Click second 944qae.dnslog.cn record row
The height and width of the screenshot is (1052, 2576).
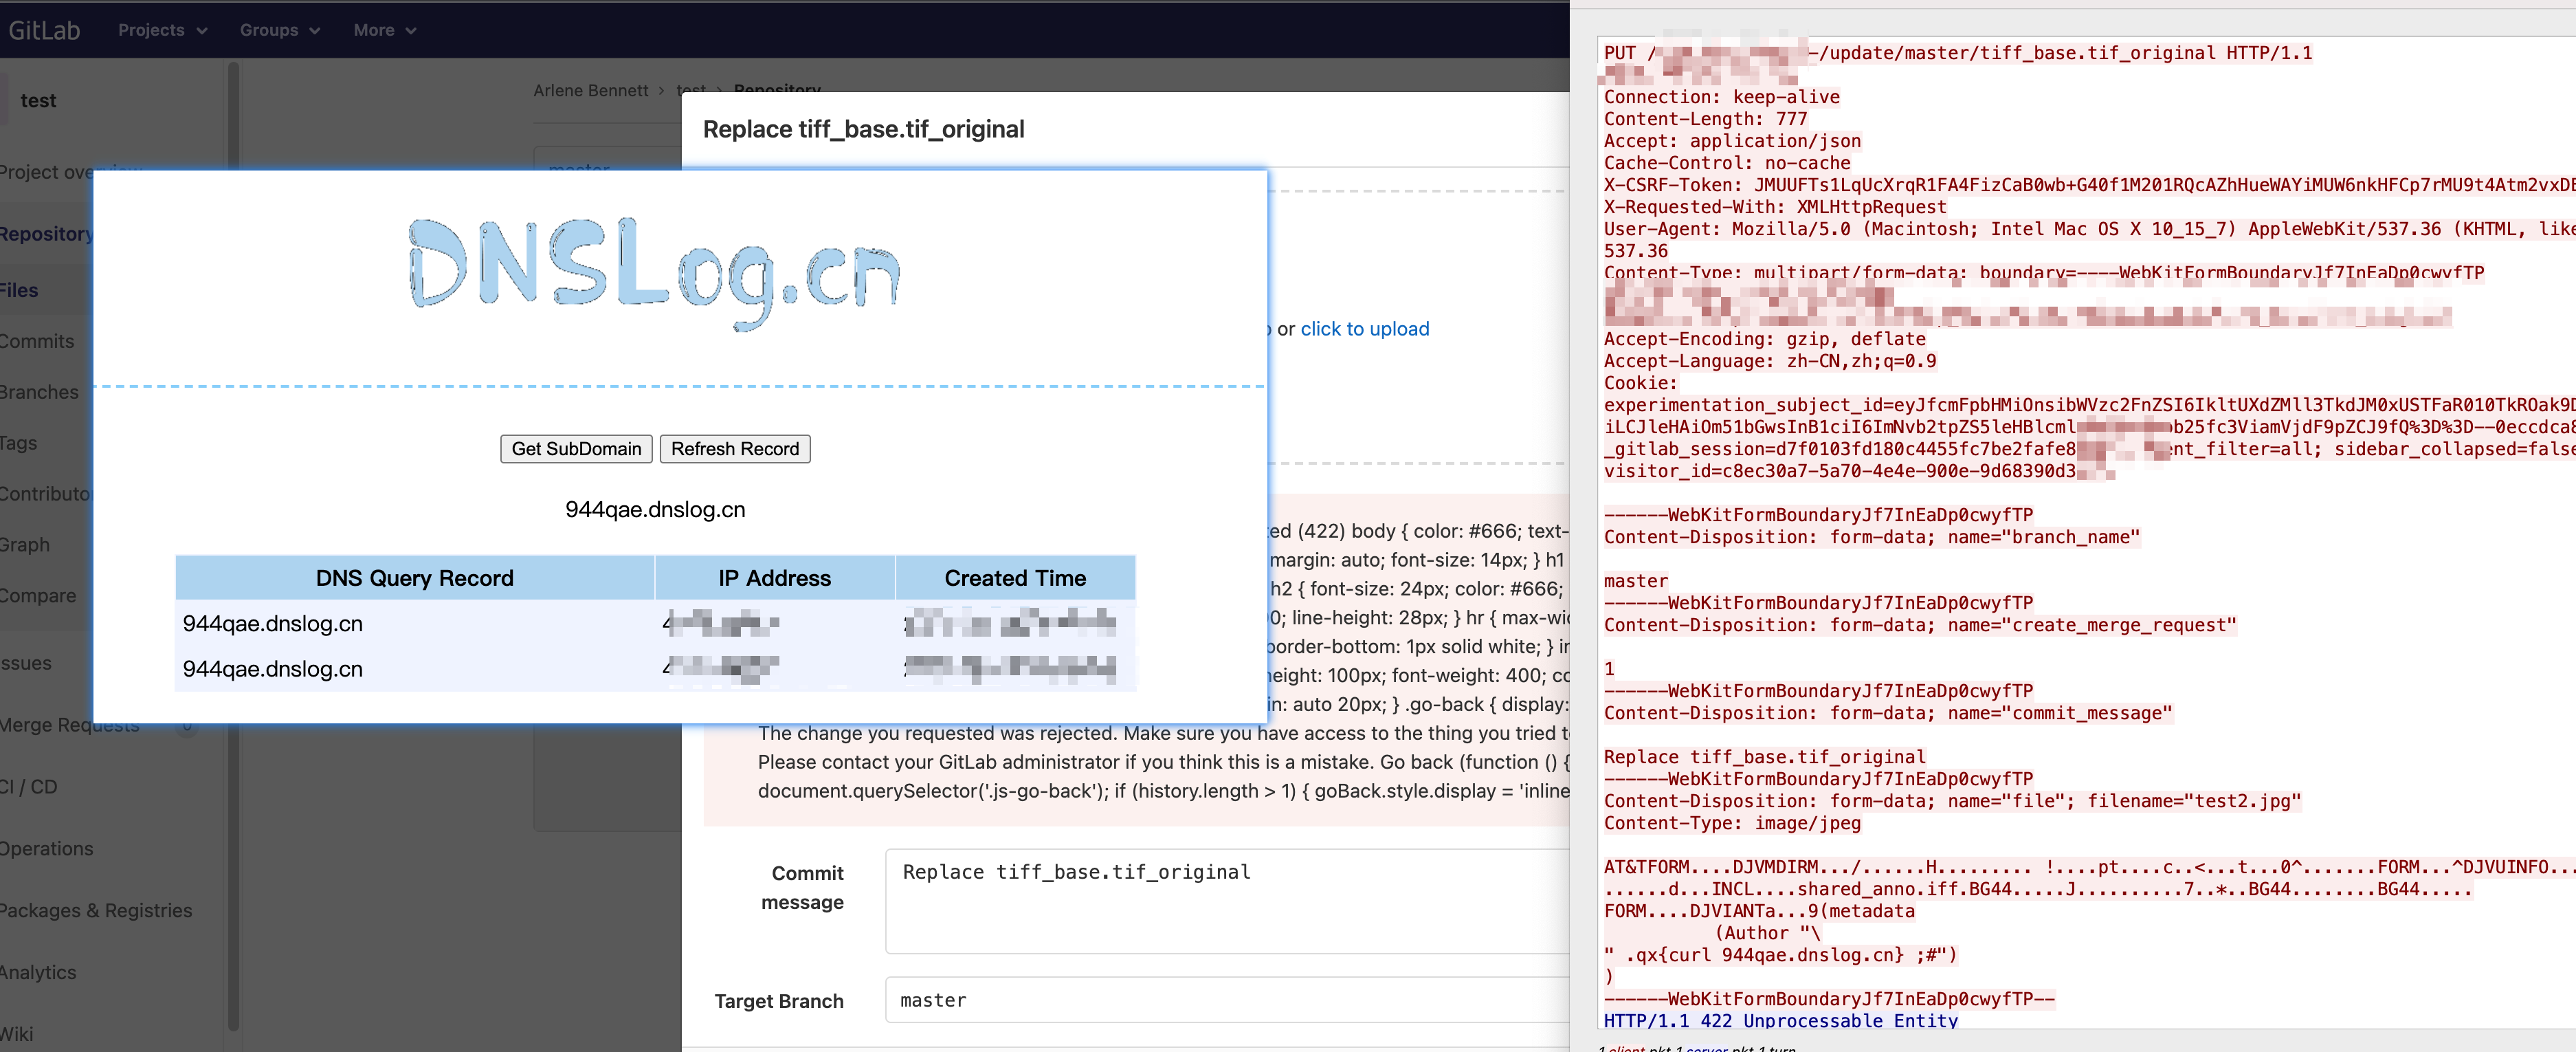coord(655,668)
